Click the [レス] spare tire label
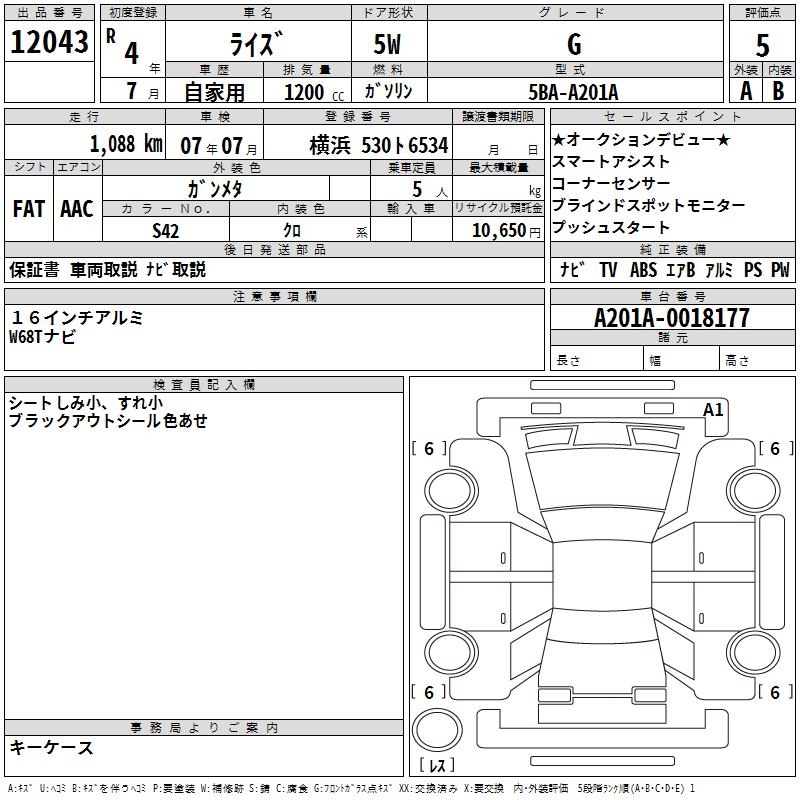Viewport: 800px width, 800px height. pos(437,765)
